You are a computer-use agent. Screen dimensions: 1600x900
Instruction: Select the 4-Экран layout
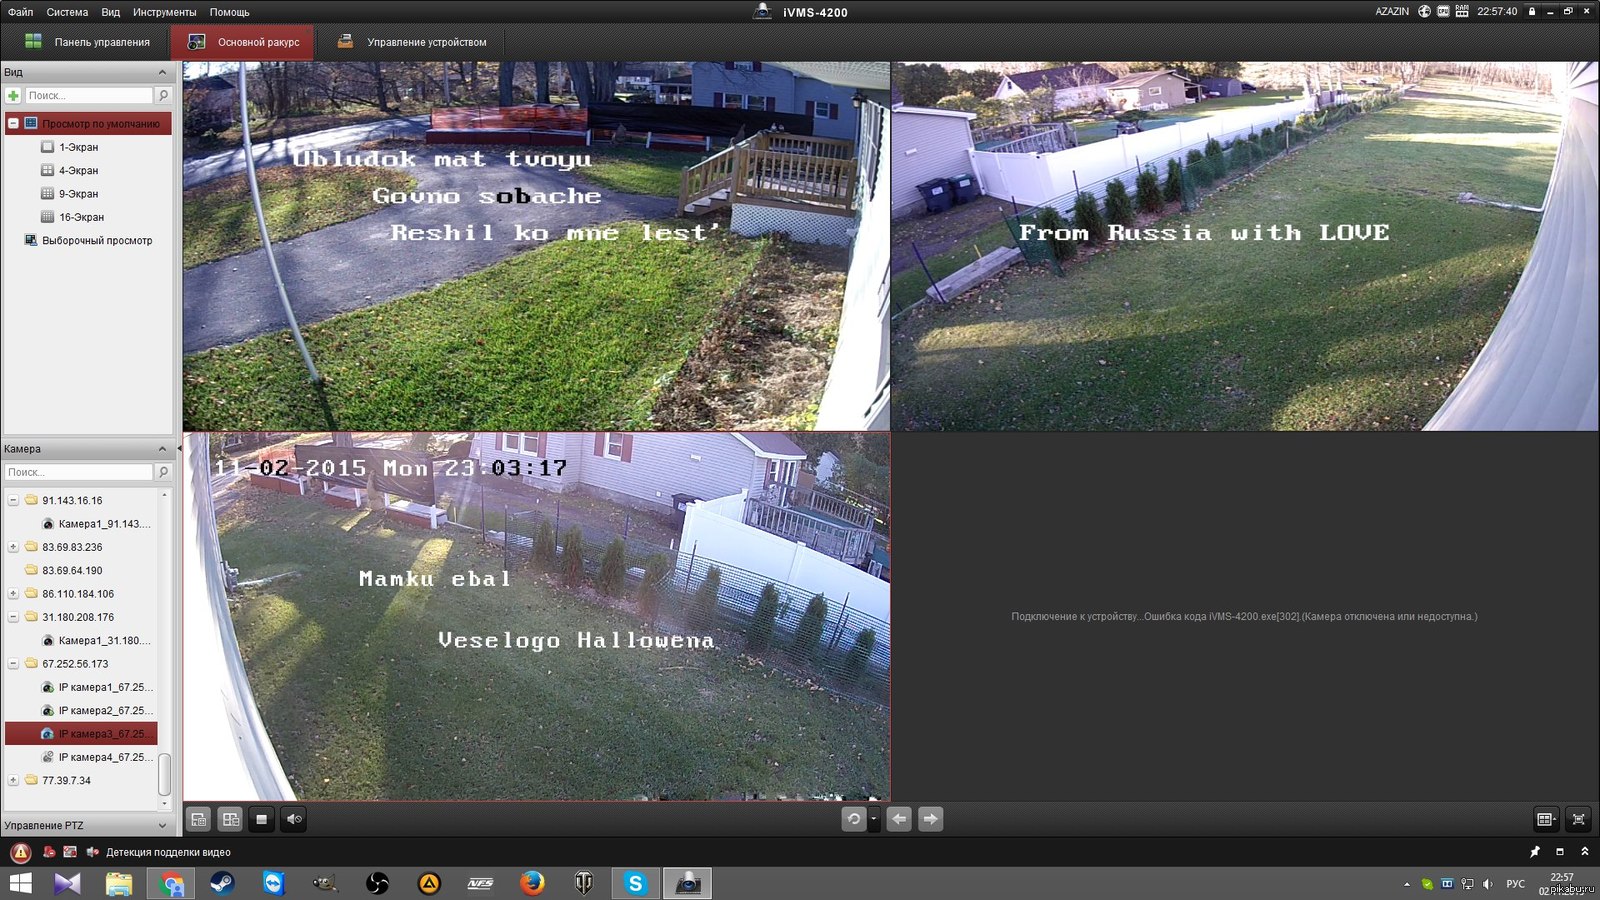point(78,171)
